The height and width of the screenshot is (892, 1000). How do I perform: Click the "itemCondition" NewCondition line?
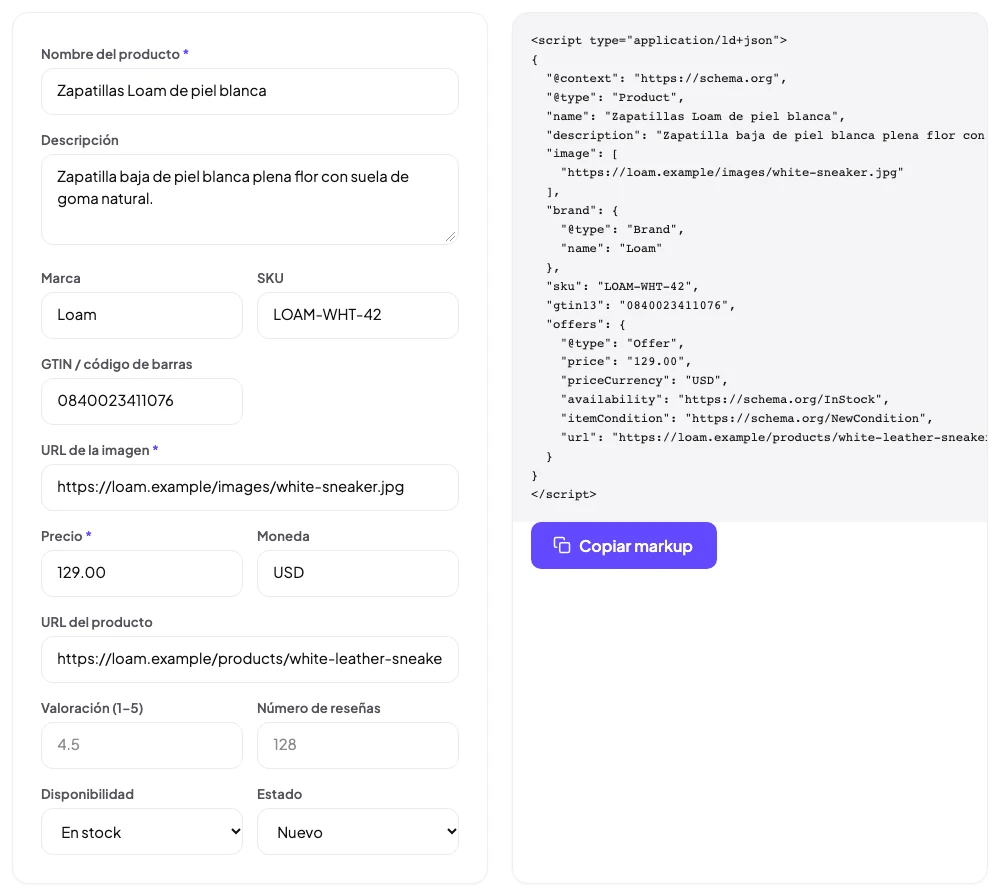pyautogui.click(x=747, y=418)
